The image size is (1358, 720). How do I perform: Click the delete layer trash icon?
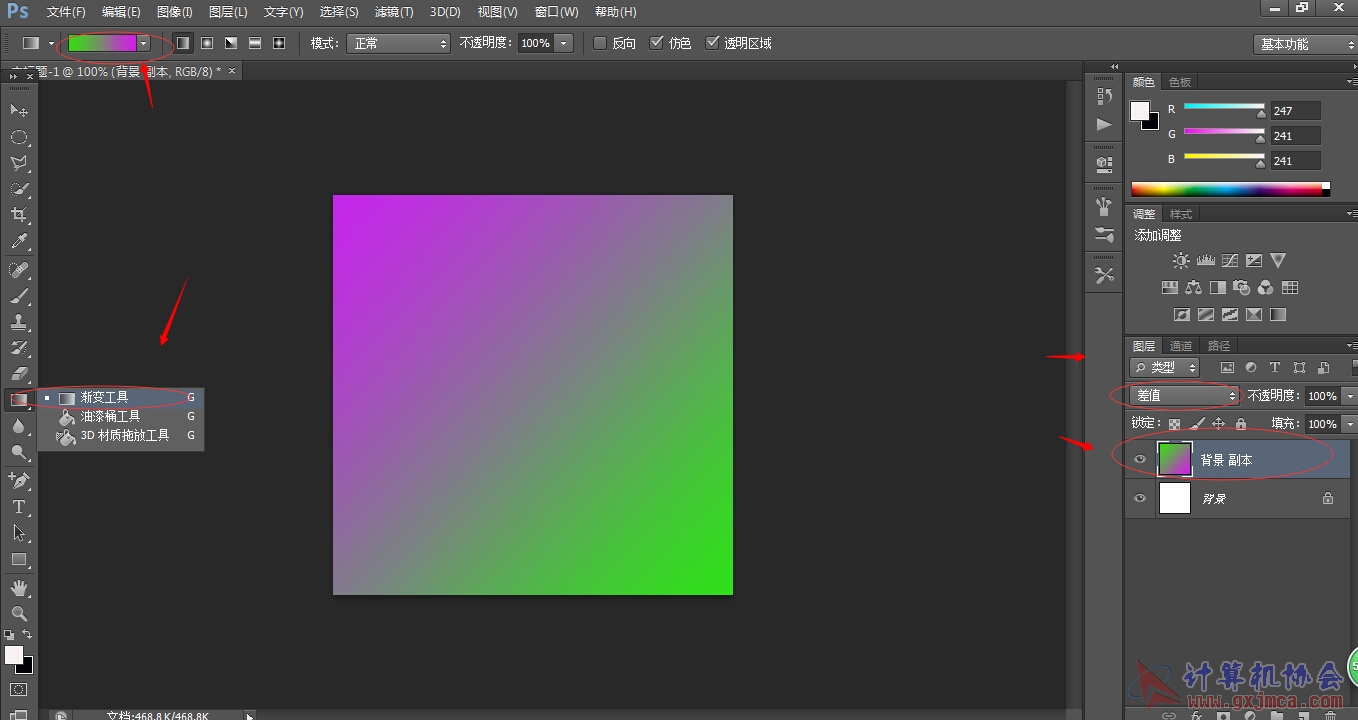coord(1329,715)
